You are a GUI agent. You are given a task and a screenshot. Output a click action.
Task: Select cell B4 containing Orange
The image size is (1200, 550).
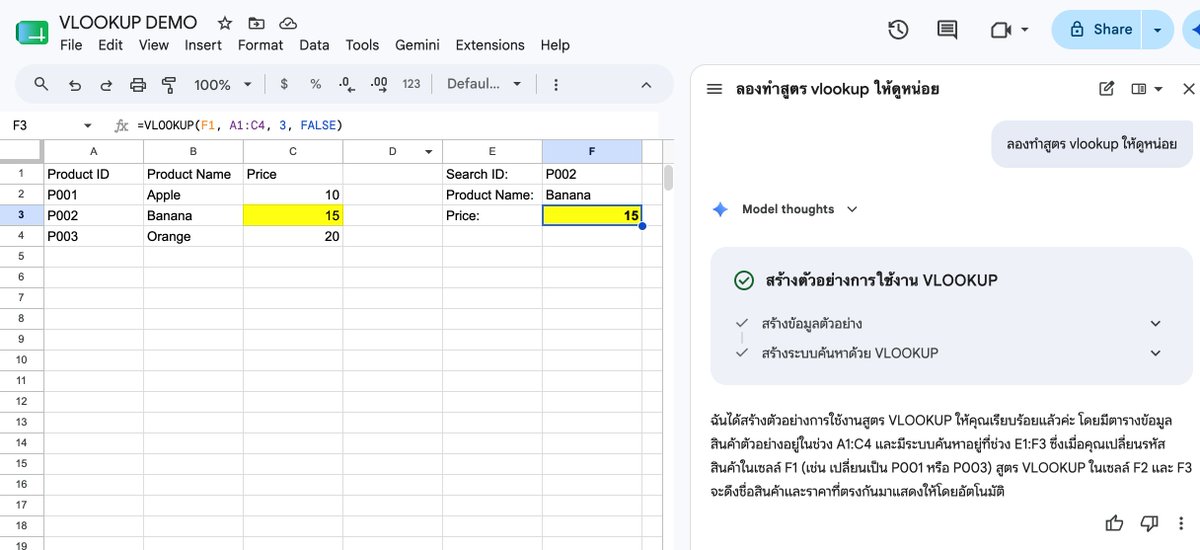click(193, 236)
